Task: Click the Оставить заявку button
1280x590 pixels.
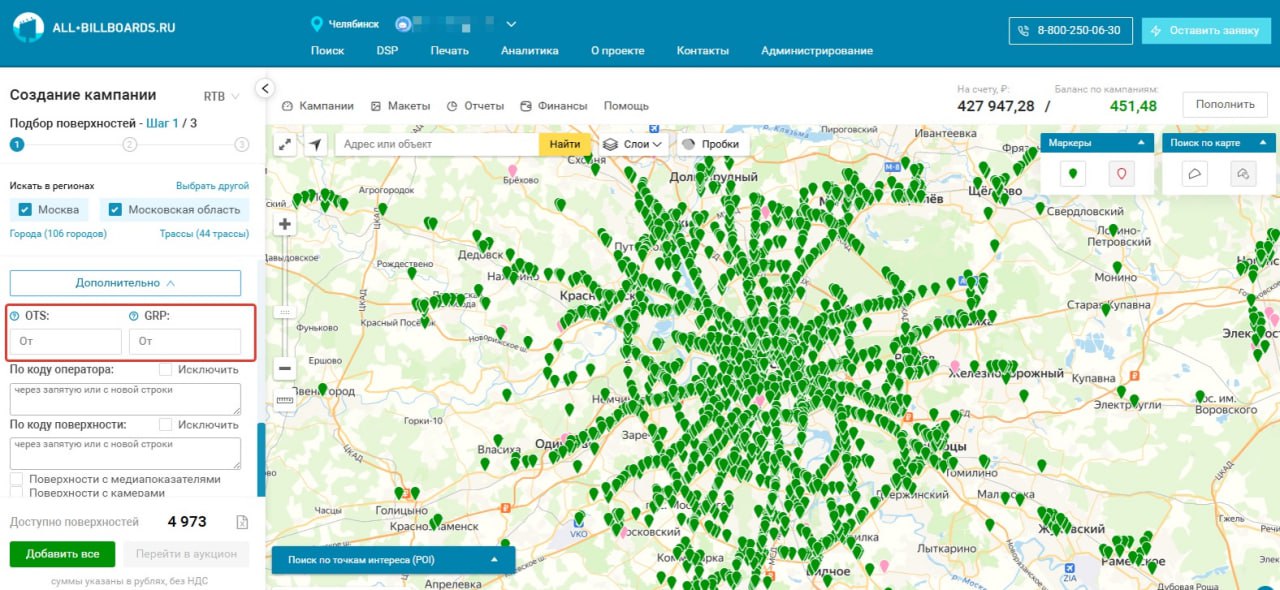Action: 1206,31
